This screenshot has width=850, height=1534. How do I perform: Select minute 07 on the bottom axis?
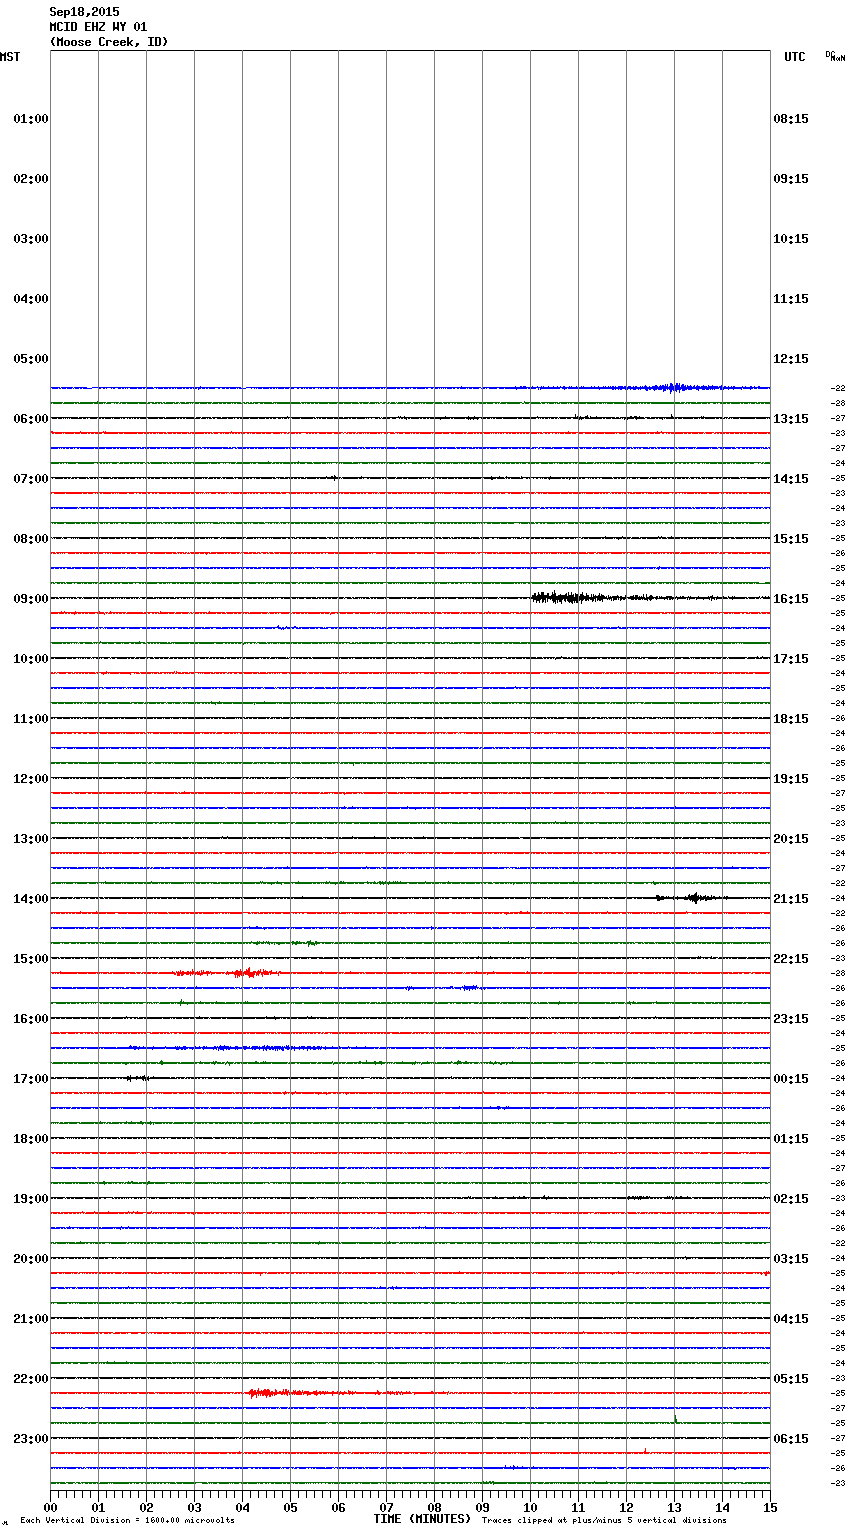(x=386, y=1507)
